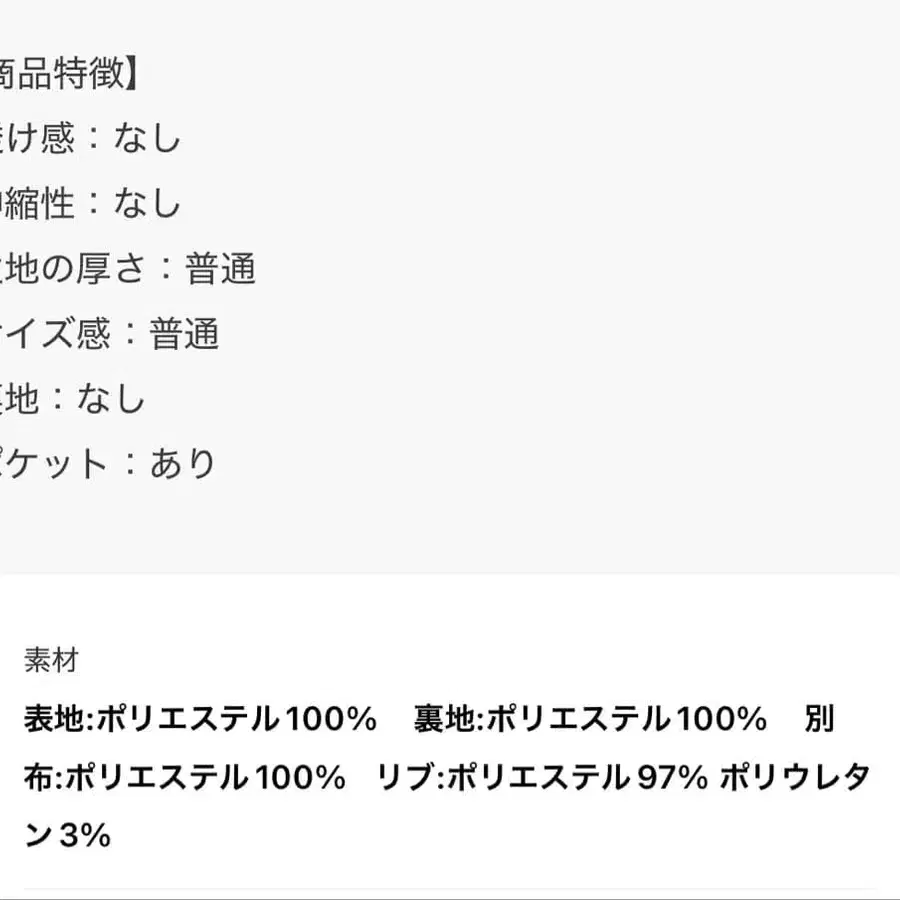Click the 伸縮性 label text
This screenshot has height=900, width=900.
(38, 203)
